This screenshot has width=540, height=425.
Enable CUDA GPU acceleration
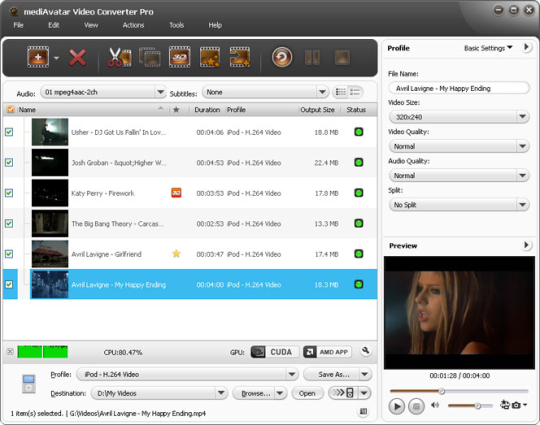pyautogui.click(x=274, y=352)
